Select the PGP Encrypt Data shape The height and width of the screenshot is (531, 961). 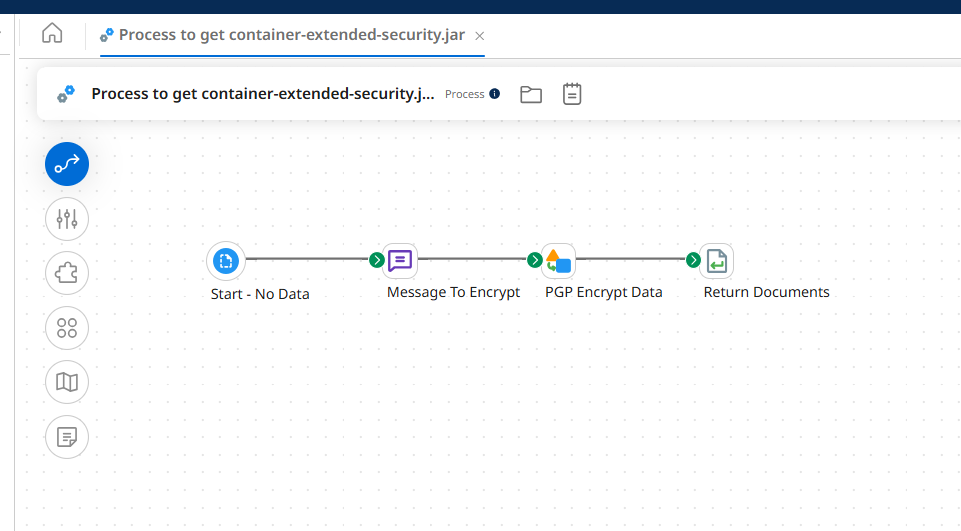[558, 261]
